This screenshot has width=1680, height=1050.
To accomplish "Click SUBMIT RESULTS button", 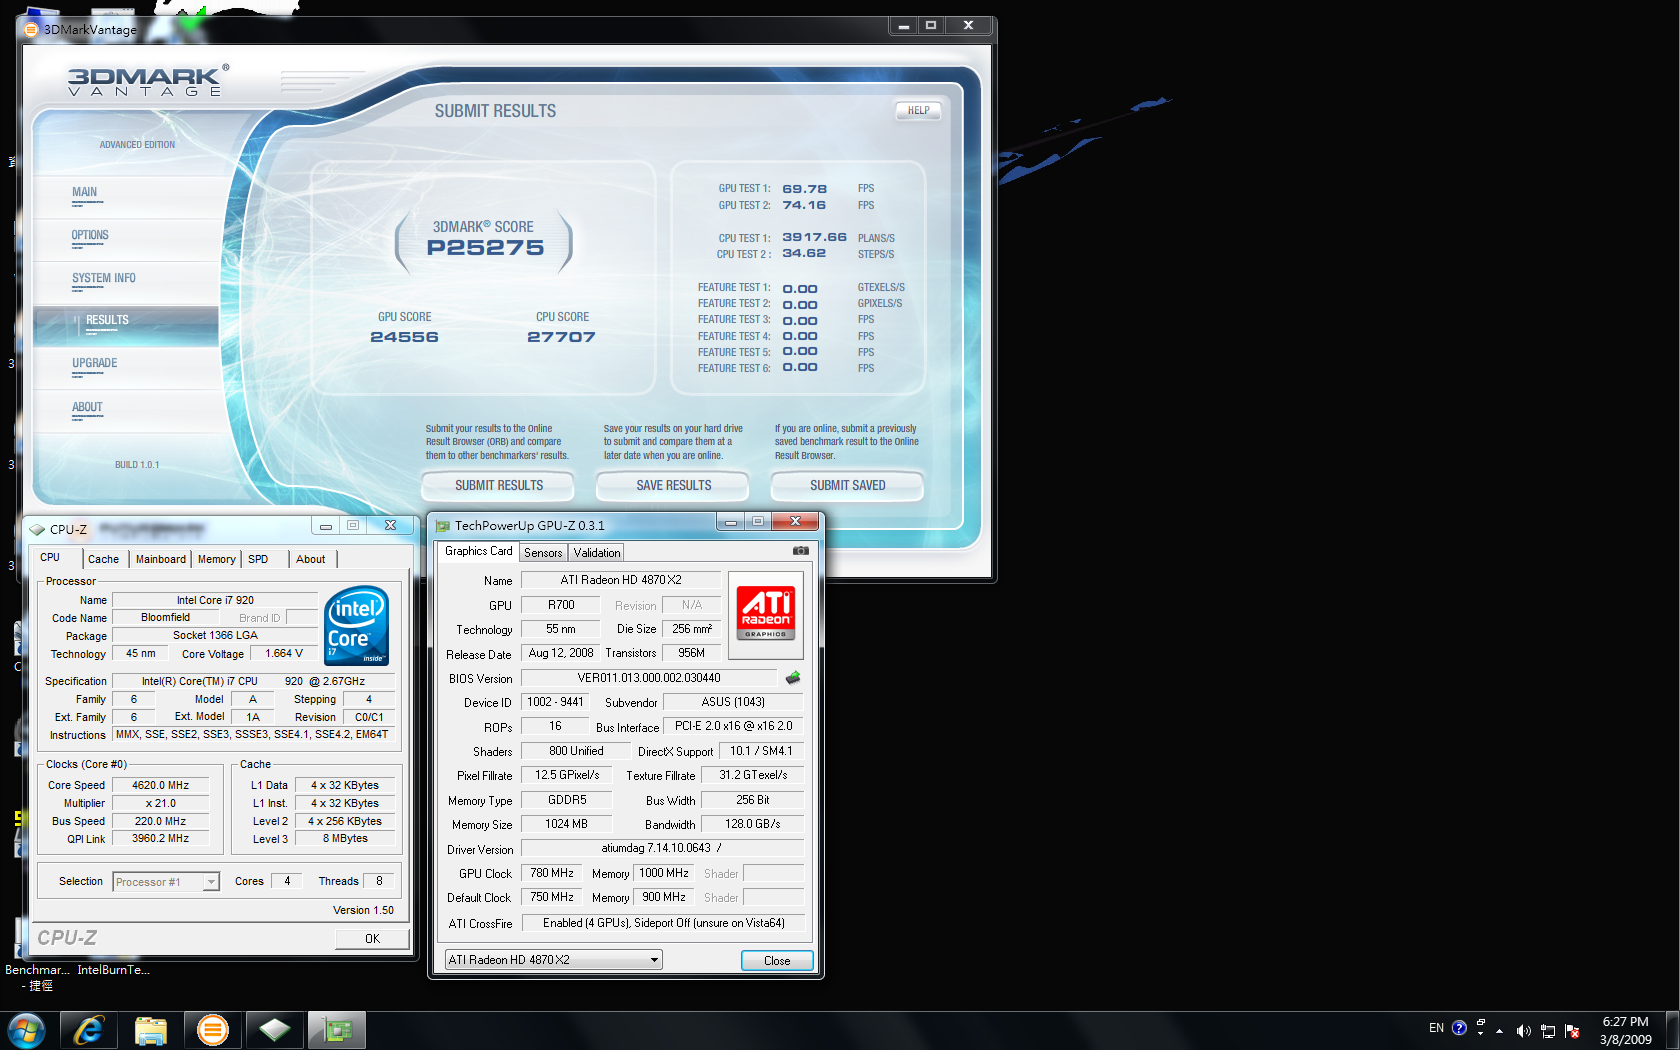I will pyautogui.click(x=498, y=485).
